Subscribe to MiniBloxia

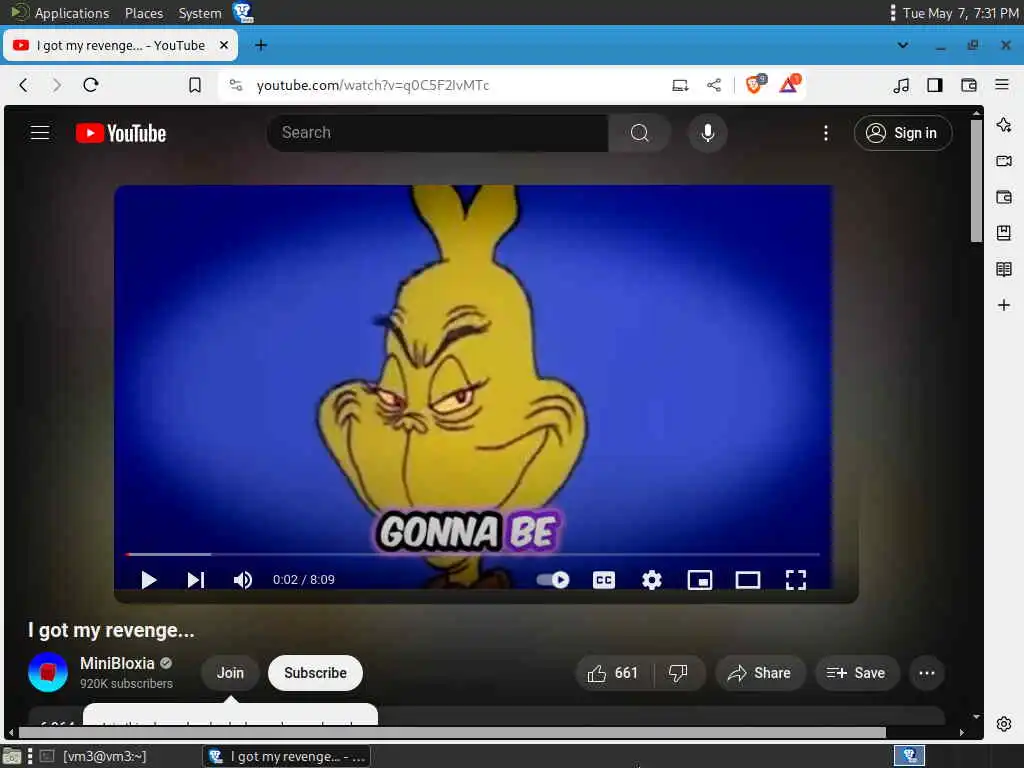tap(315, 673)
